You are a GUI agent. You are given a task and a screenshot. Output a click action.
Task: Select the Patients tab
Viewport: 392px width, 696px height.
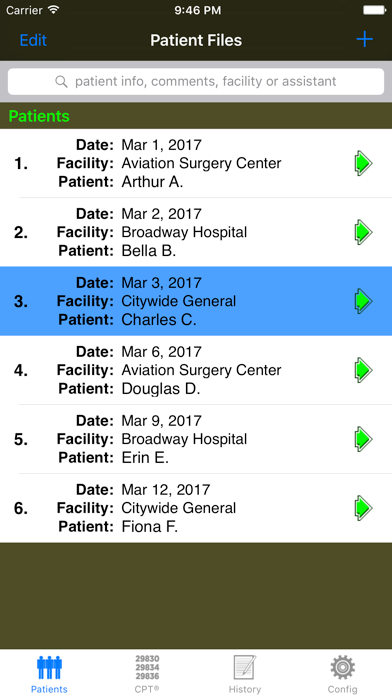[x=49, y=673]
